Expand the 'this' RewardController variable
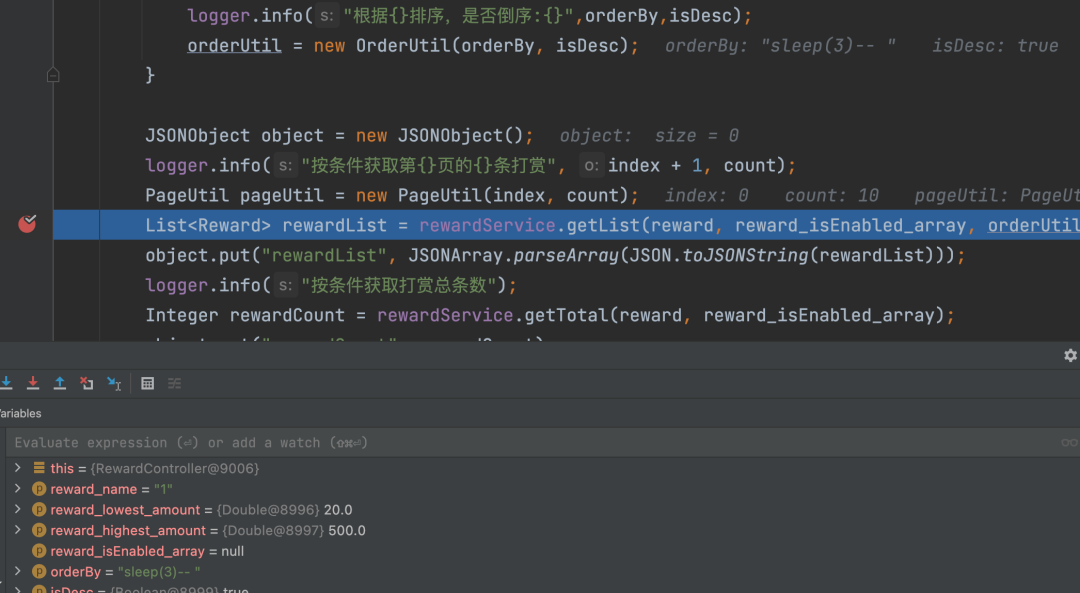This screenshot has height=593, width=1080. [17, 468]
